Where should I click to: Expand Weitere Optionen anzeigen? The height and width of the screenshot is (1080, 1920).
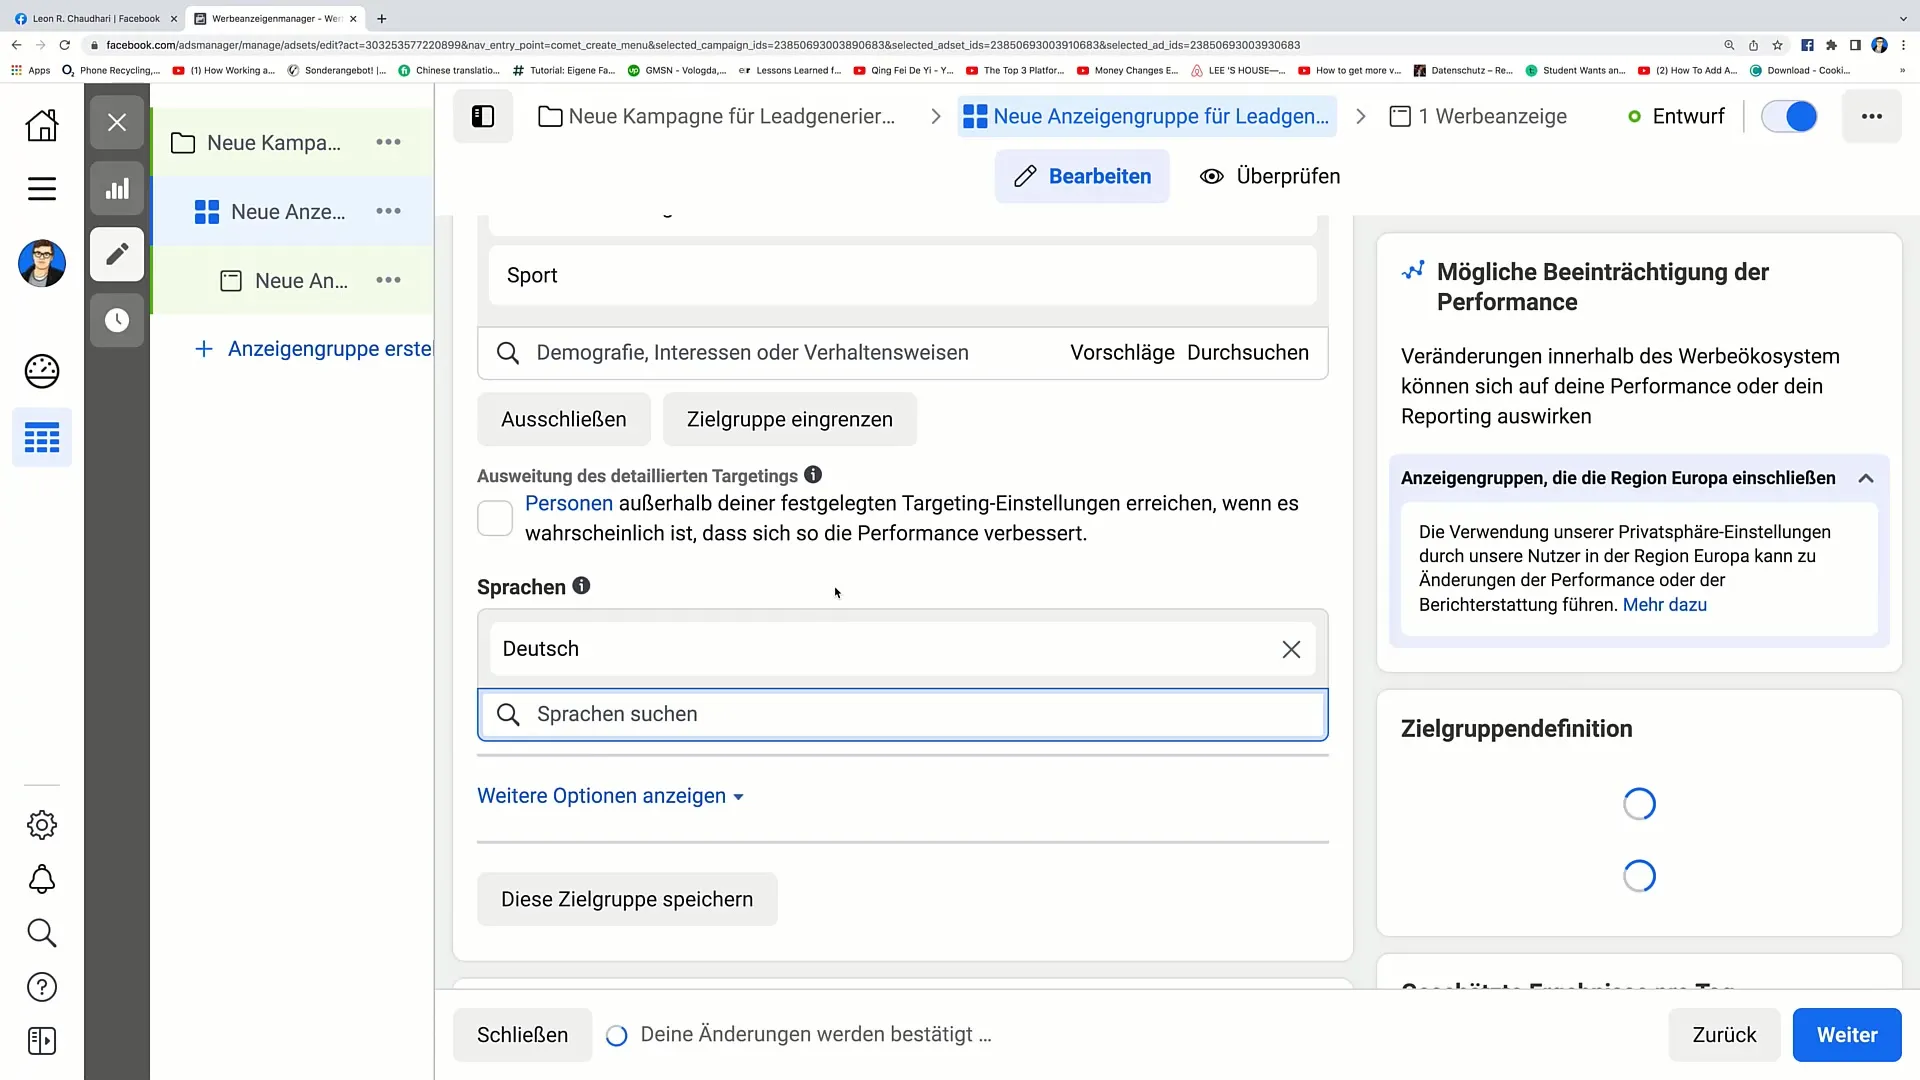(610, 796)
